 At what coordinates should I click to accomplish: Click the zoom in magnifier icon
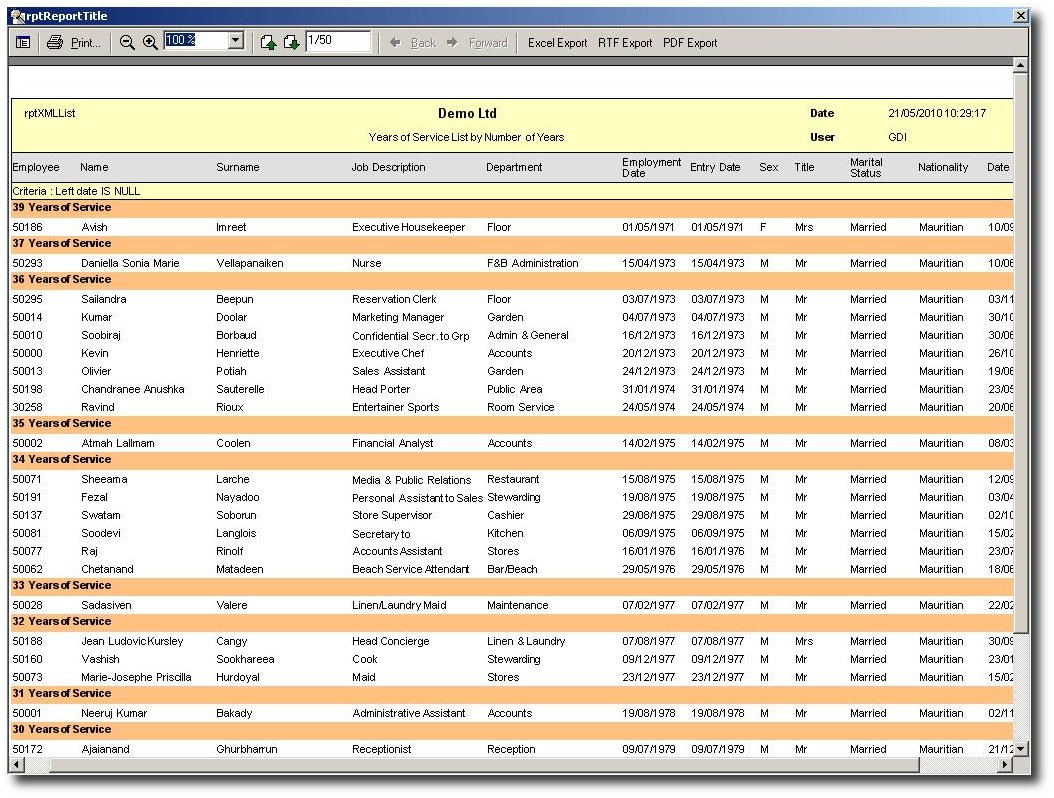click(x=150, y=42)
